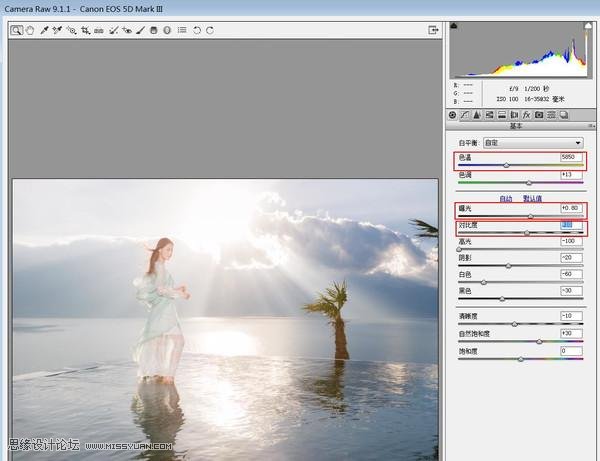This screenshot has width=600, height=461.
Task: Click the 色温 temperature slider handle
Action: pos(506,165)
